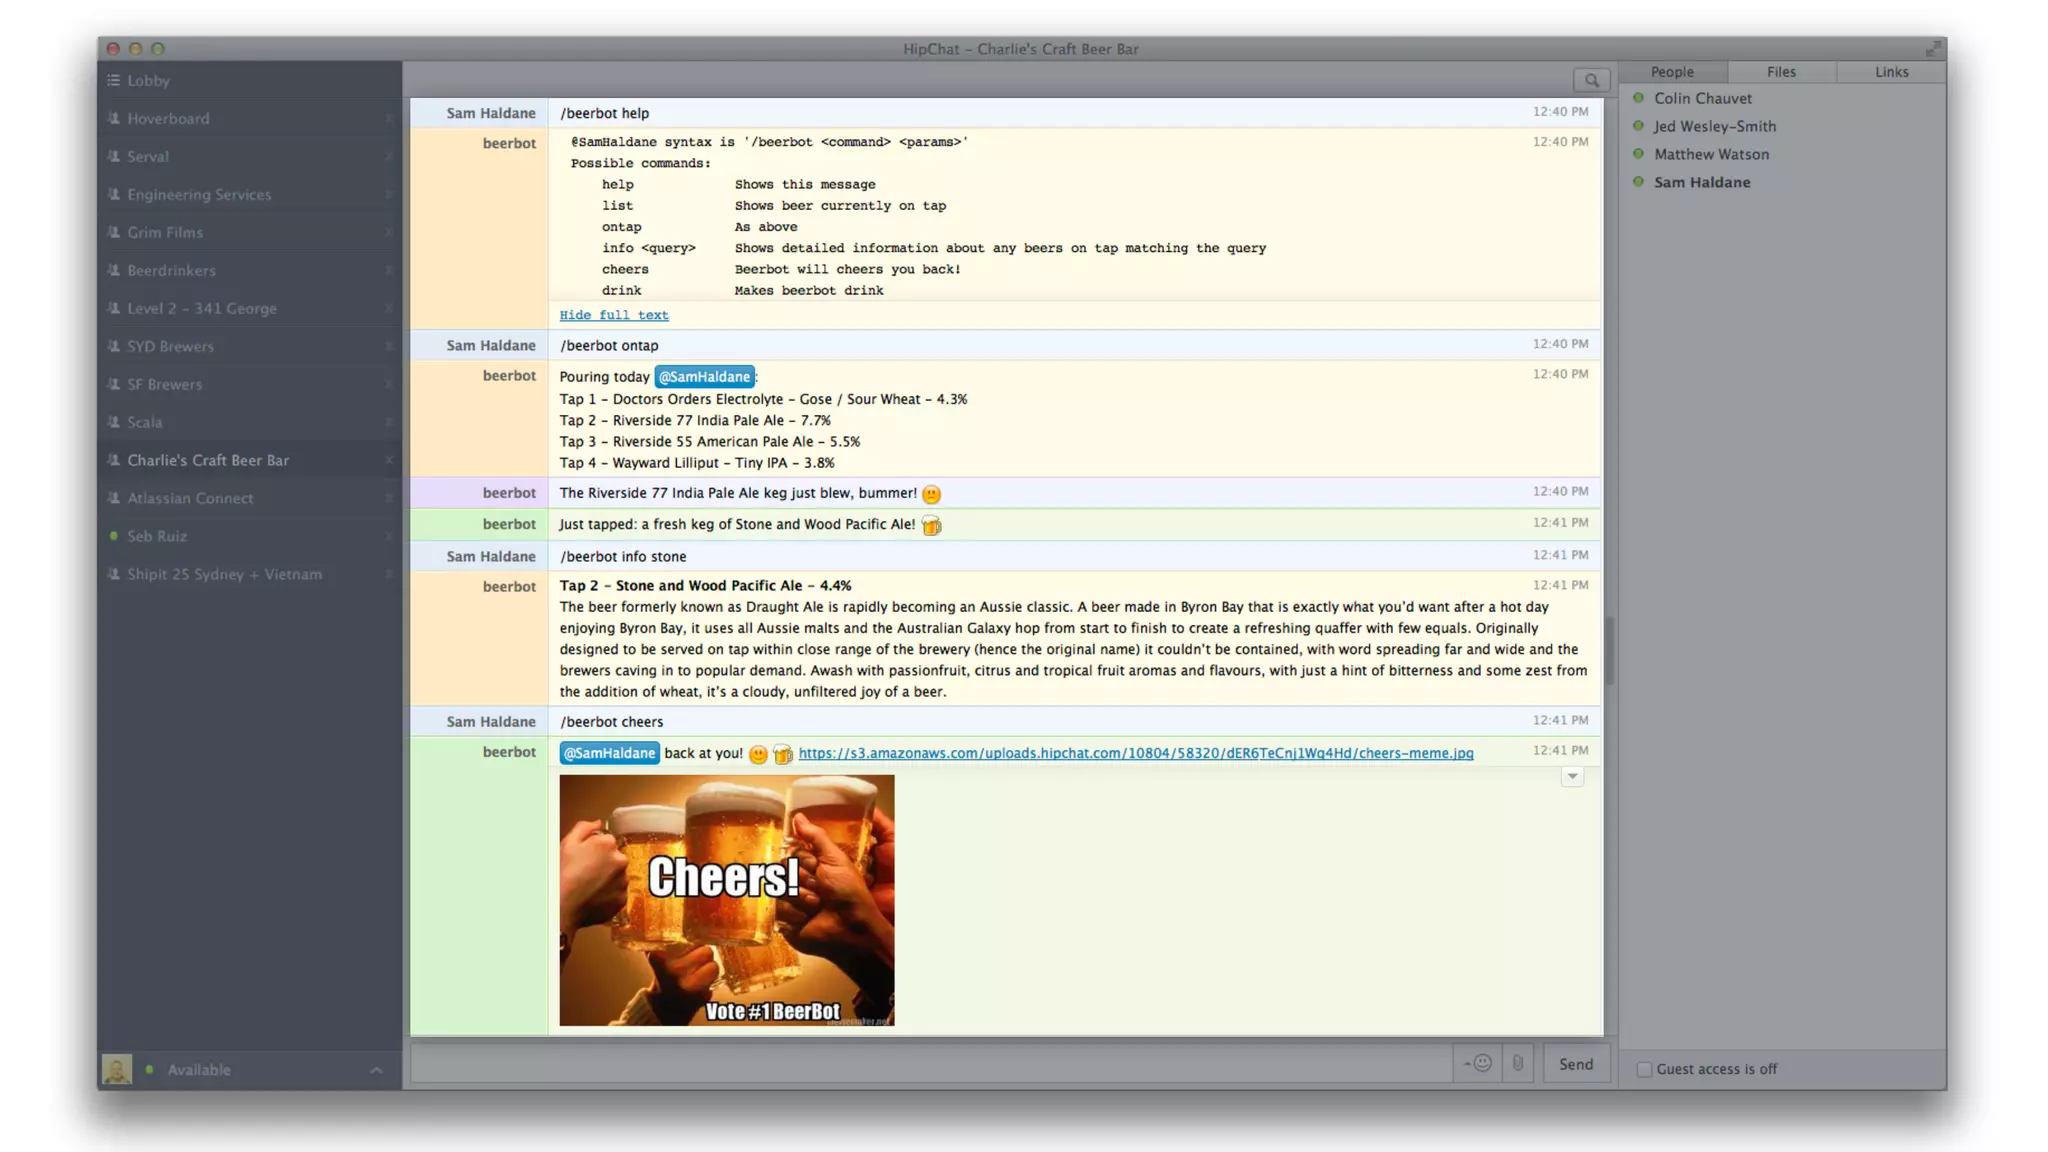2048x1152 pixels.
Task: Open Seb Ruiz private chat
Action: click(x=157, y=536)
